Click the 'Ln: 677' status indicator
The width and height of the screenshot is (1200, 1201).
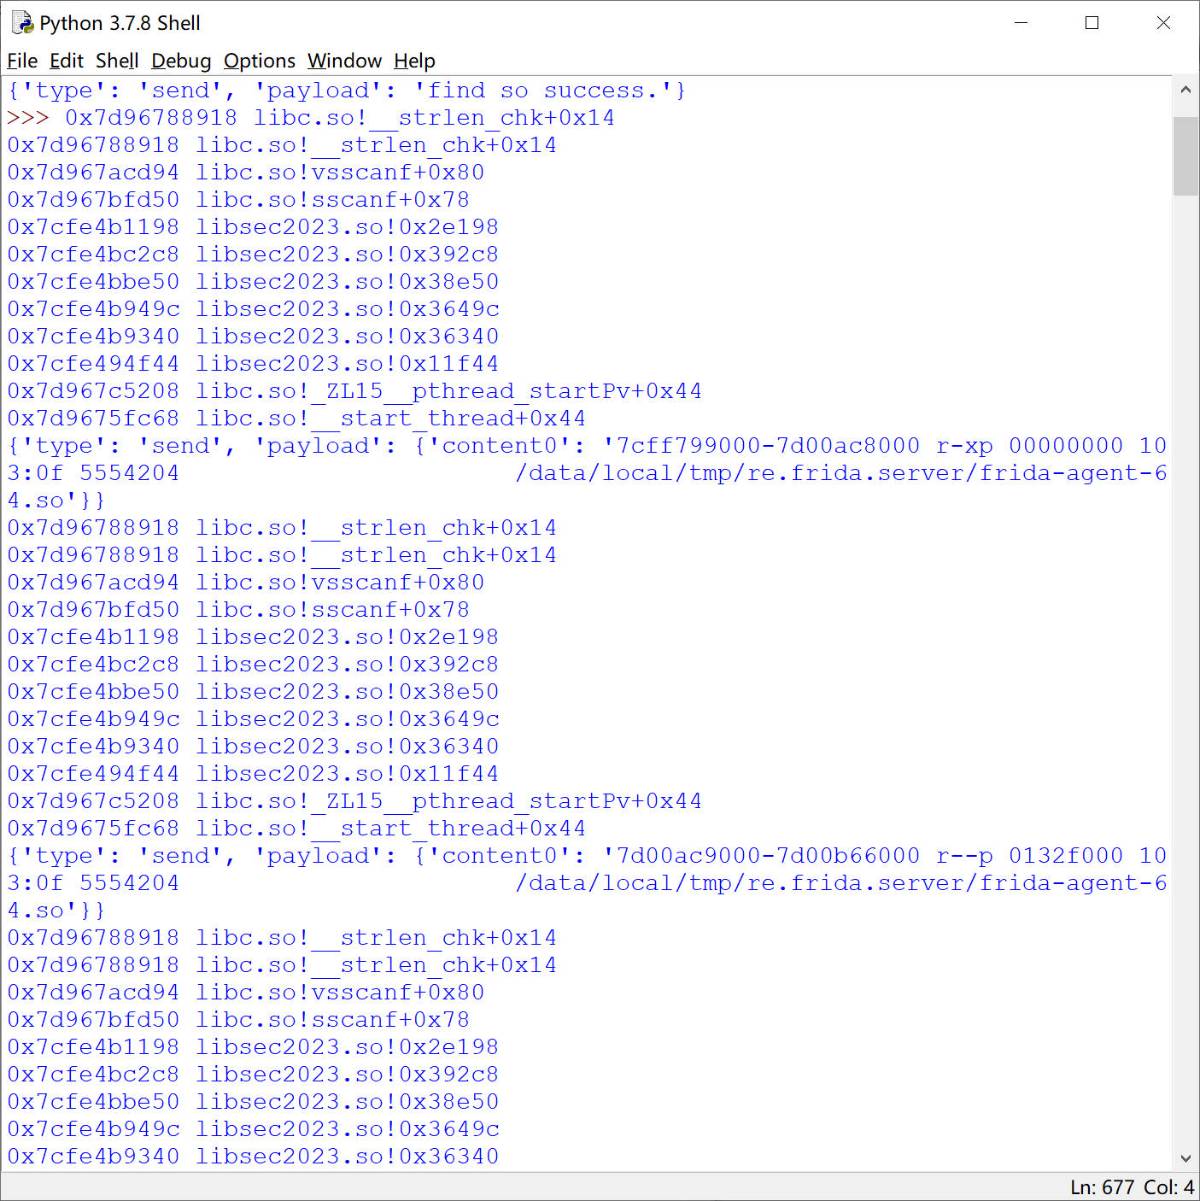tap(1102, 1187)
